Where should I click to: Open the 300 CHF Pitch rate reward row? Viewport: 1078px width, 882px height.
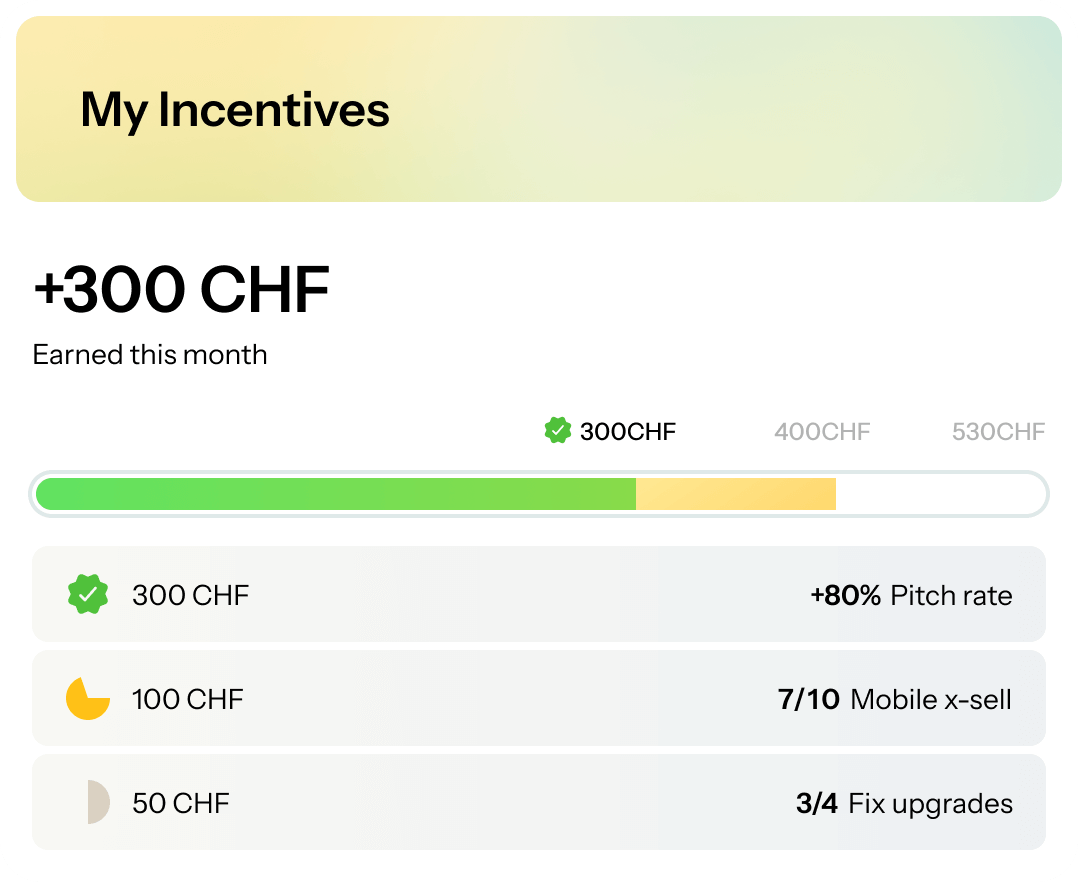coord(539,594)
